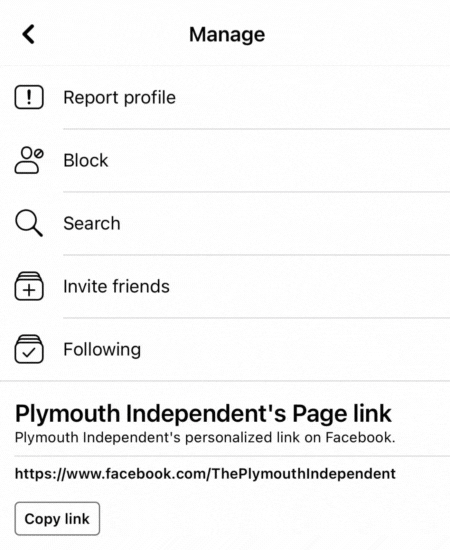Click the block person icon
This screenshot has width=450, height=550.
click(x=29, y=160)
